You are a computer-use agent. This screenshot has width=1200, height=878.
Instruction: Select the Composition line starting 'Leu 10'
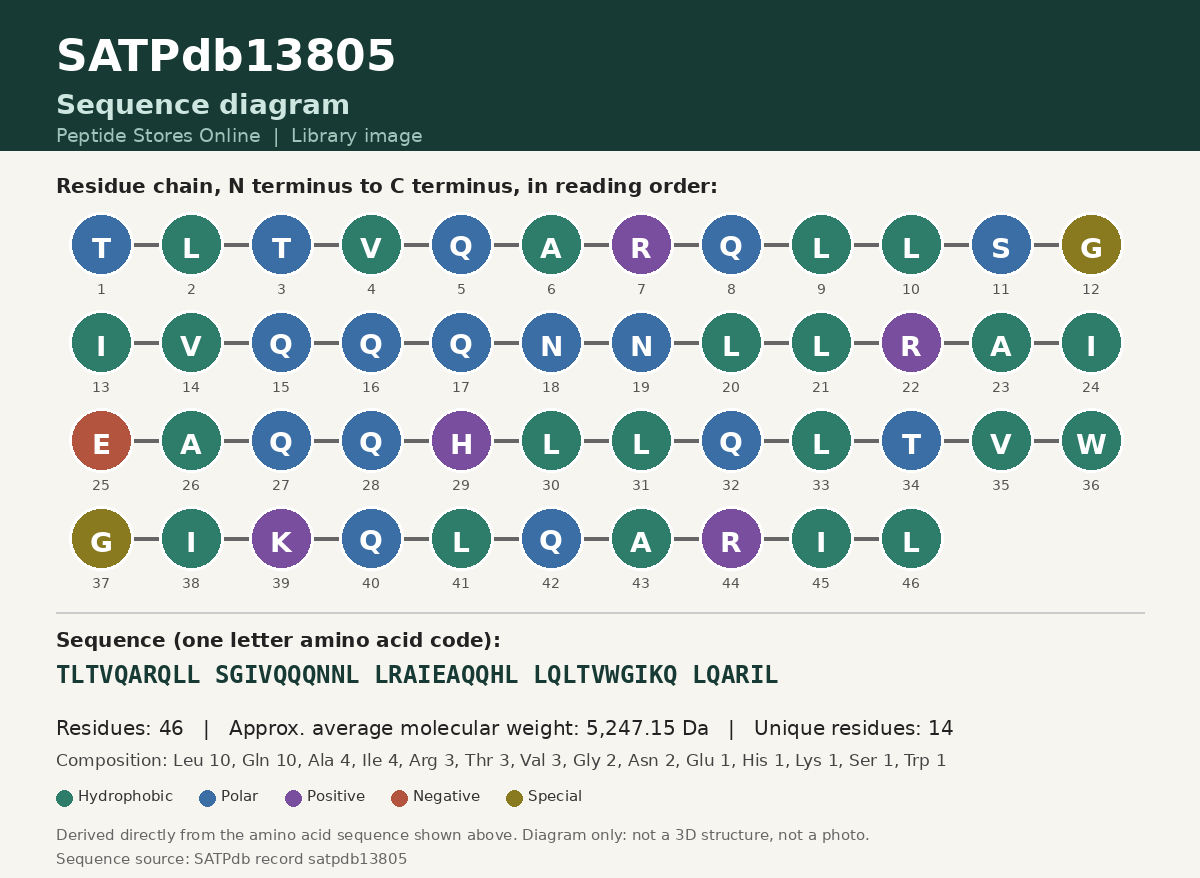tap(501, 761)
